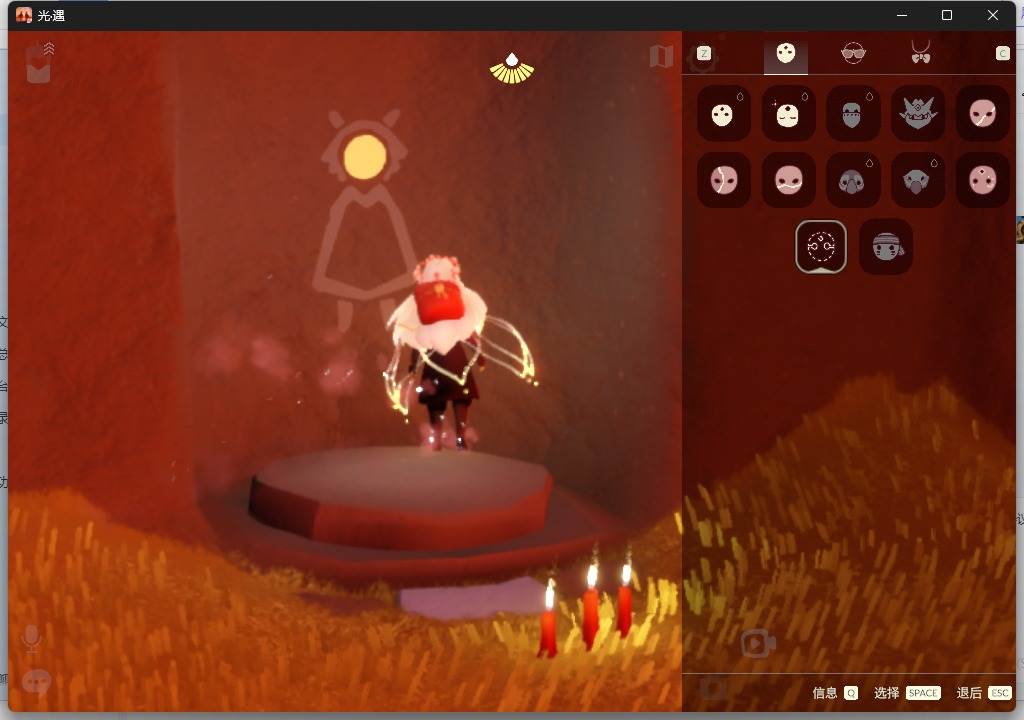Select the highlighted dotted-outline swirl mask
The height and width of the screenshot is (720, 1024).
[x=821, y=246]
